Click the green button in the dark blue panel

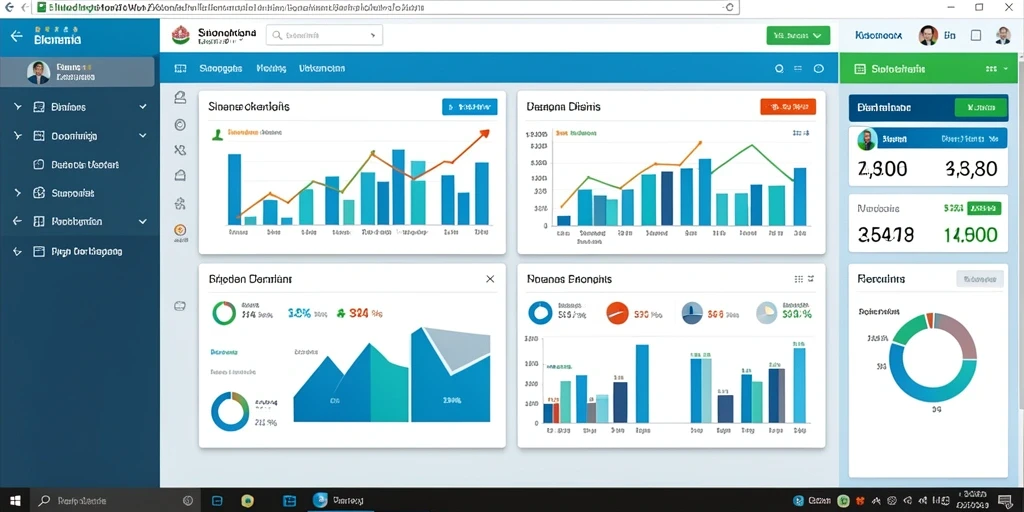tap(980, 108)
